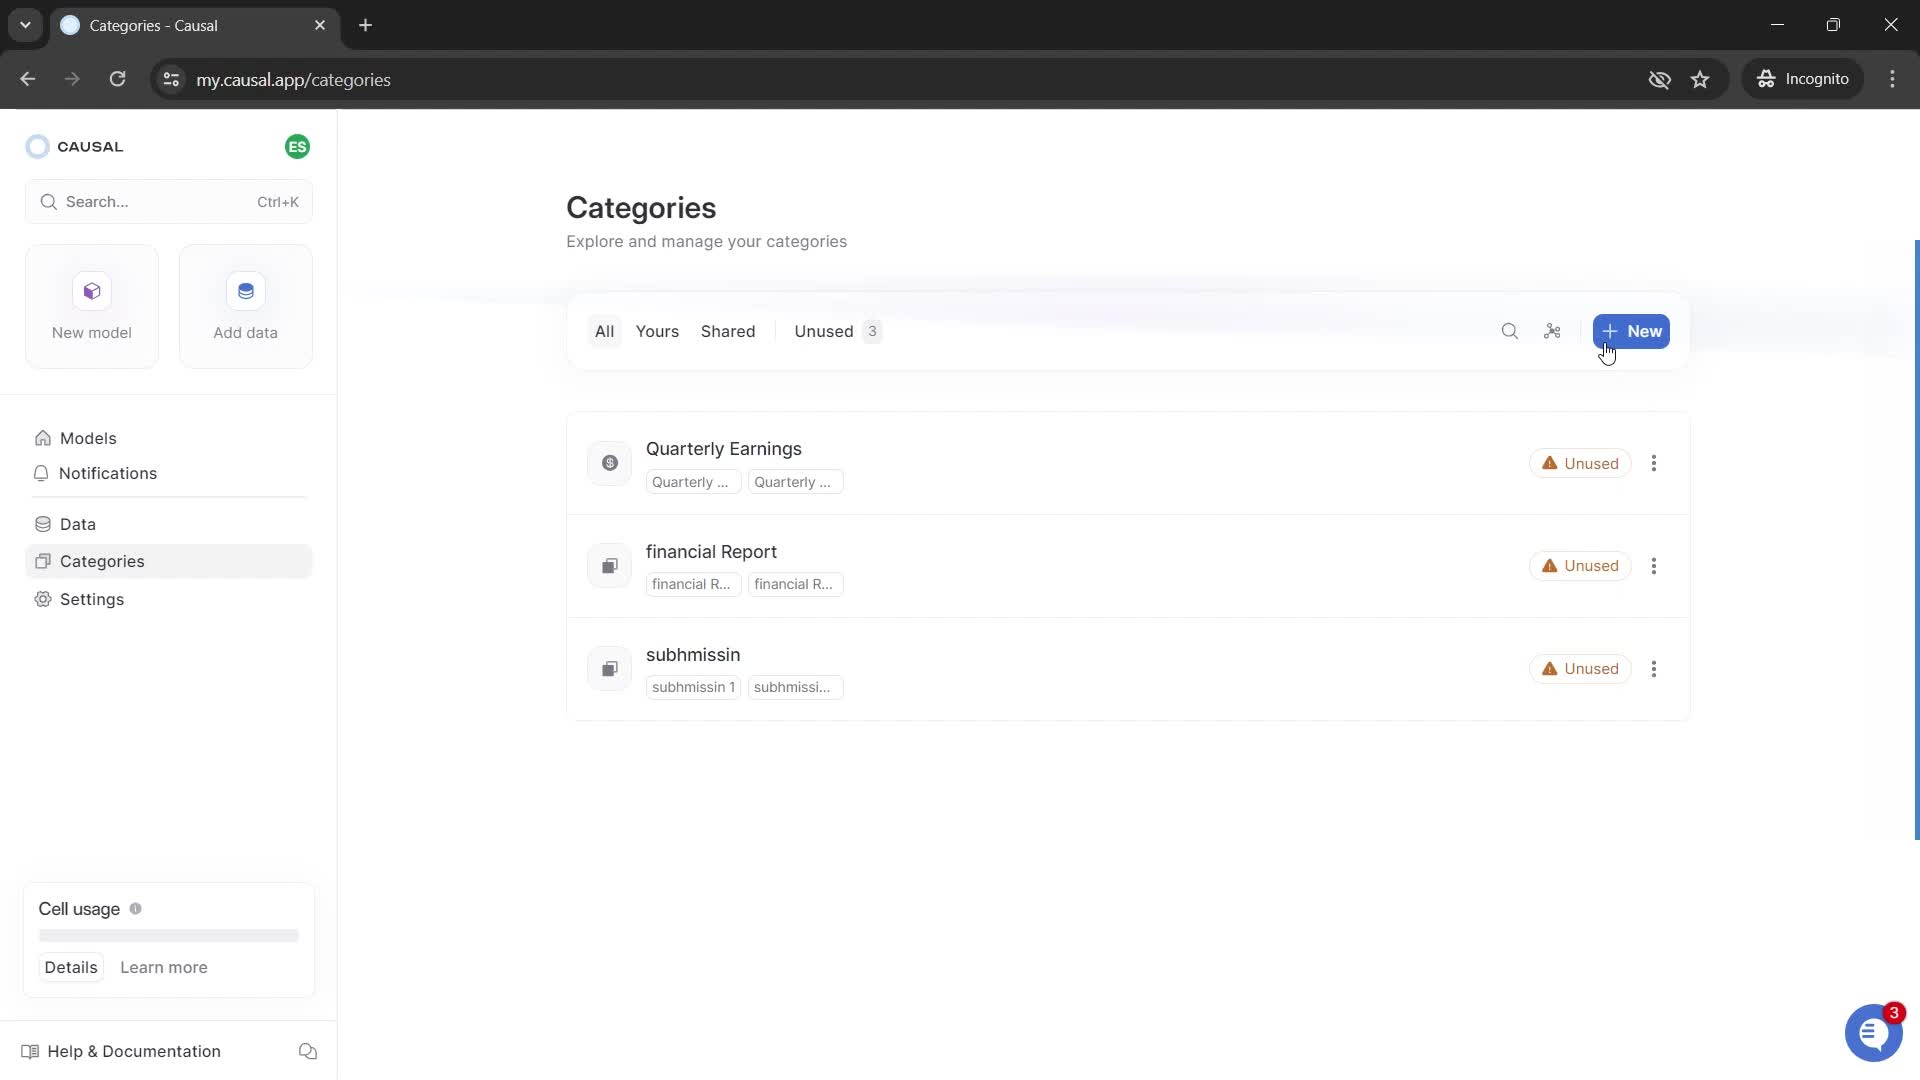
Task: Click the Notifications icon in sidebar
Action: pyautogui.click(x=42, y=472)
